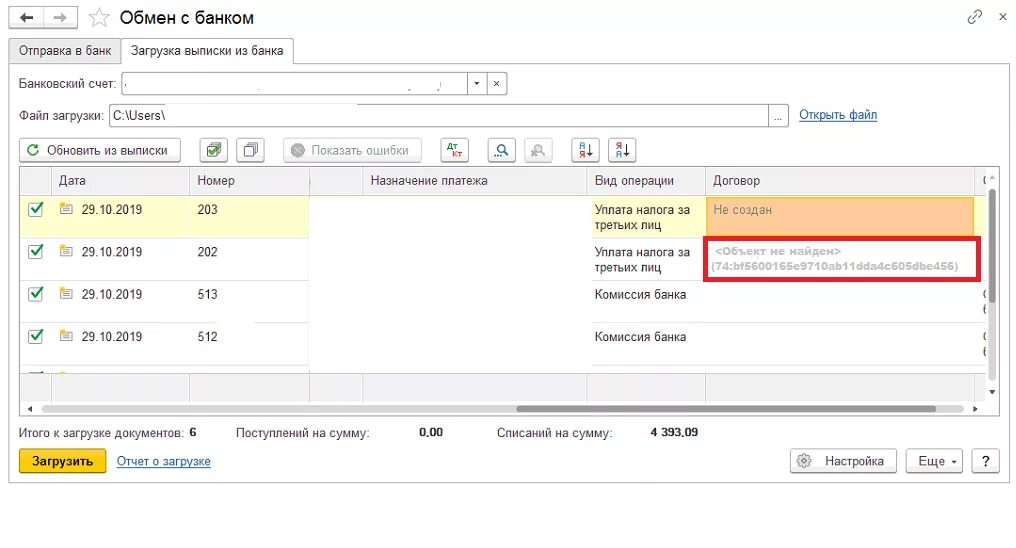Click the Номер column header

(x=249, y=181)
